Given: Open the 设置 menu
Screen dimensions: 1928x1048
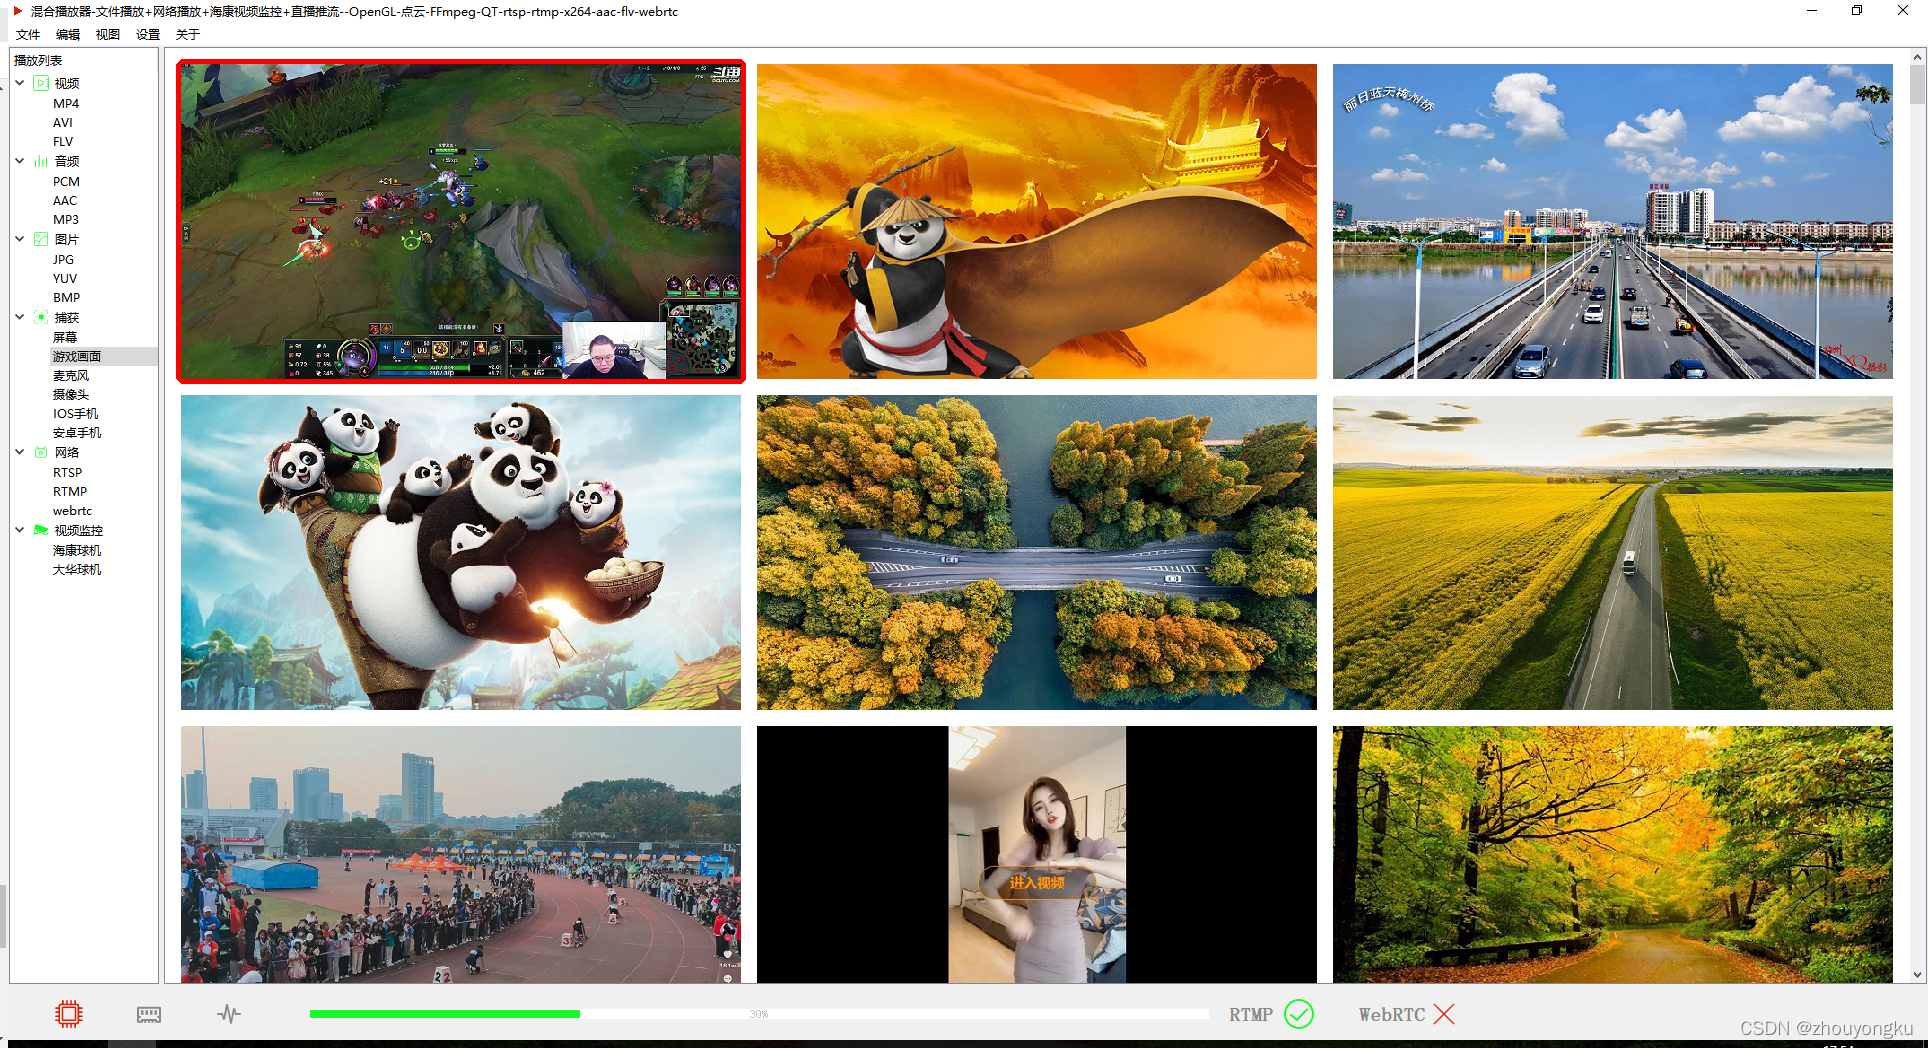Looking at the screenshot, I should tap(148, 34).
